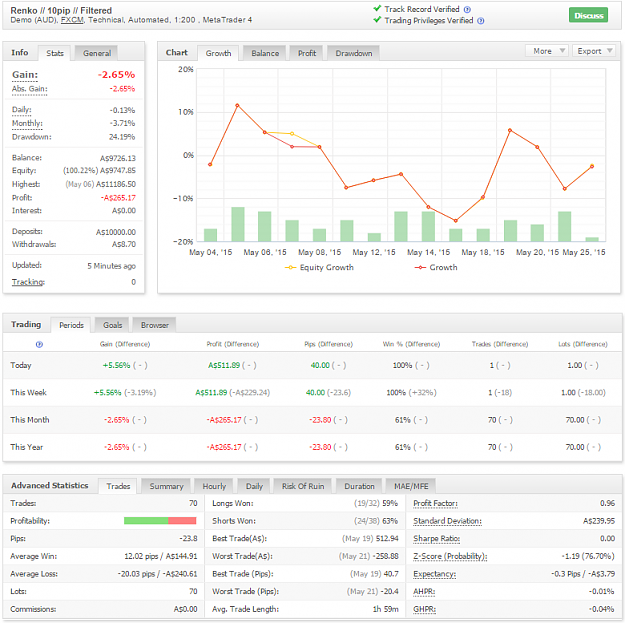Select the Drawdown chart tab
Screen dimensions: 625x623
point(354,53)
